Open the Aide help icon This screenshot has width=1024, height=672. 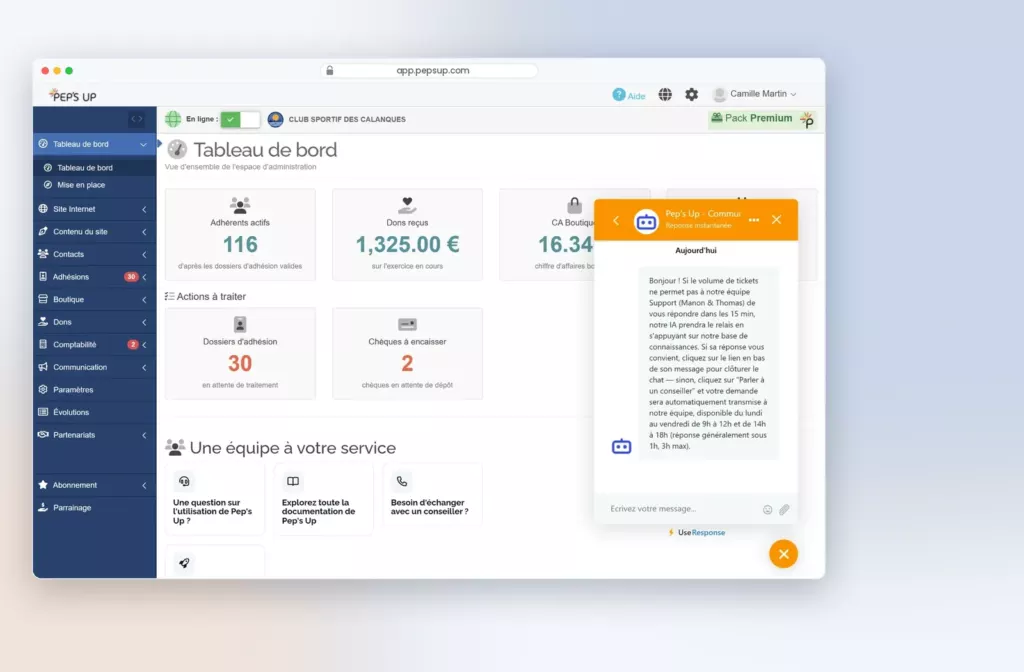pos(618,95)
